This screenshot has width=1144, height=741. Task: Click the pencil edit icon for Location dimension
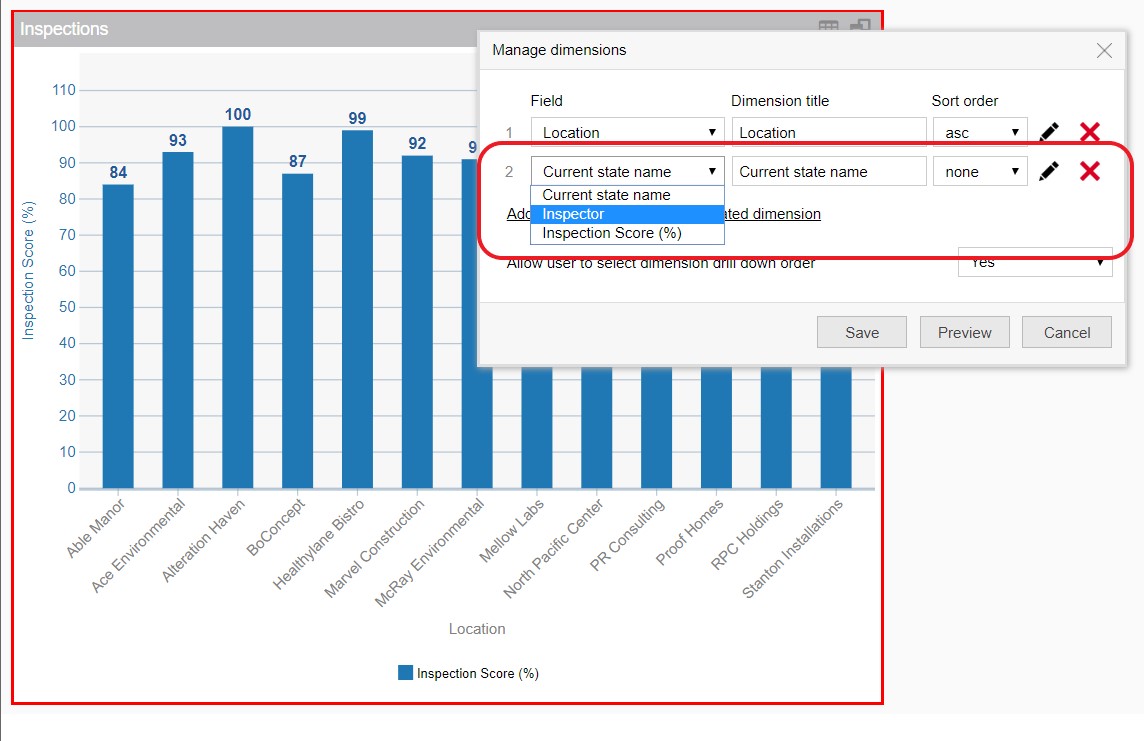(x=1048, y=132)
